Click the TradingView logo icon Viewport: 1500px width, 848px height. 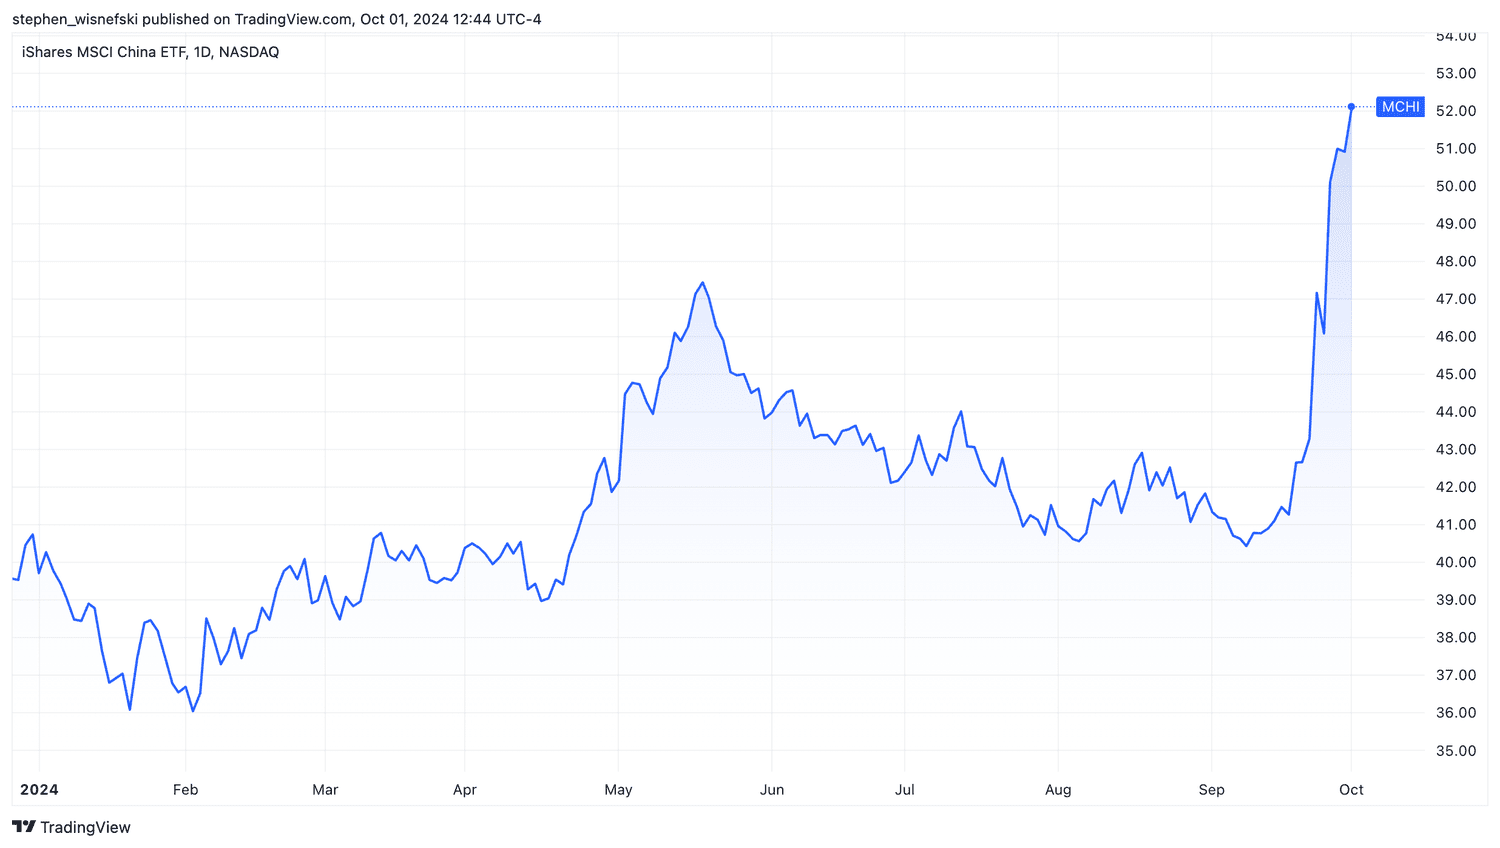(x=24, y=827)
